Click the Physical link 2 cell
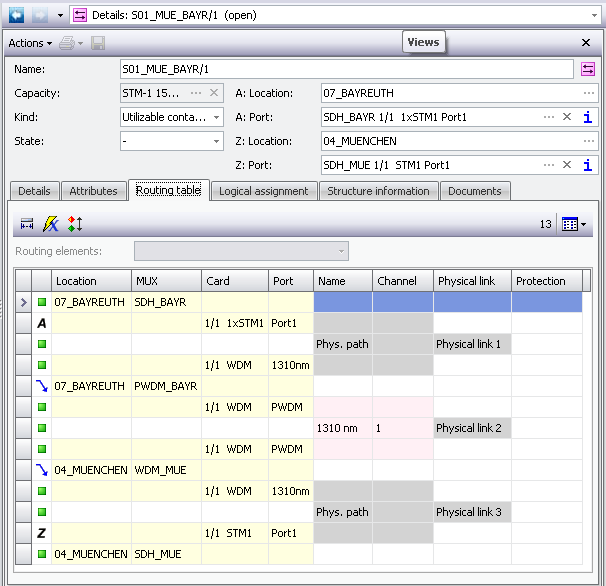Viewport: 606px width, 586px height. 472,428
